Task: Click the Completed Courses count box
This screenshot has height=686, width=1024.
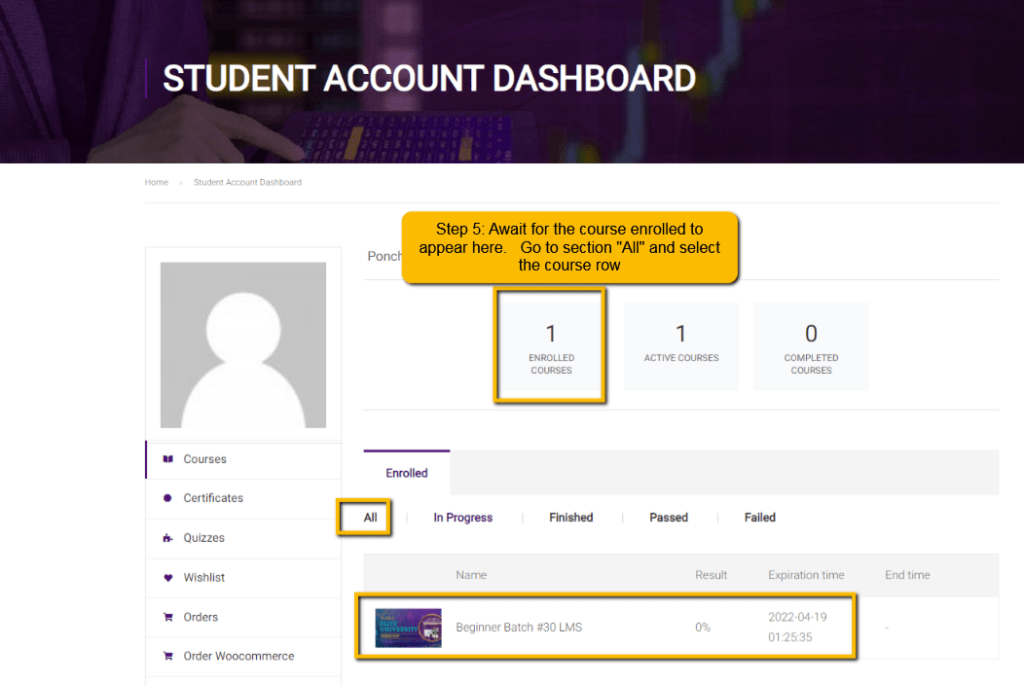Action: click(811, 346)
